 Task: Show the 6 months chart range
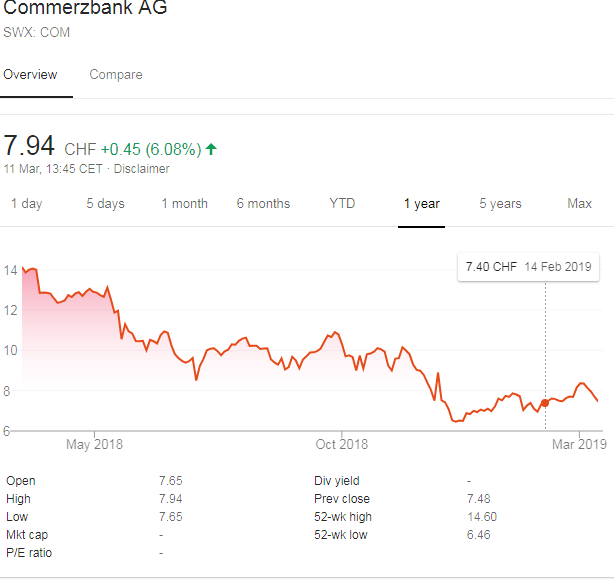pyautogui.click(x=263, y=204)
